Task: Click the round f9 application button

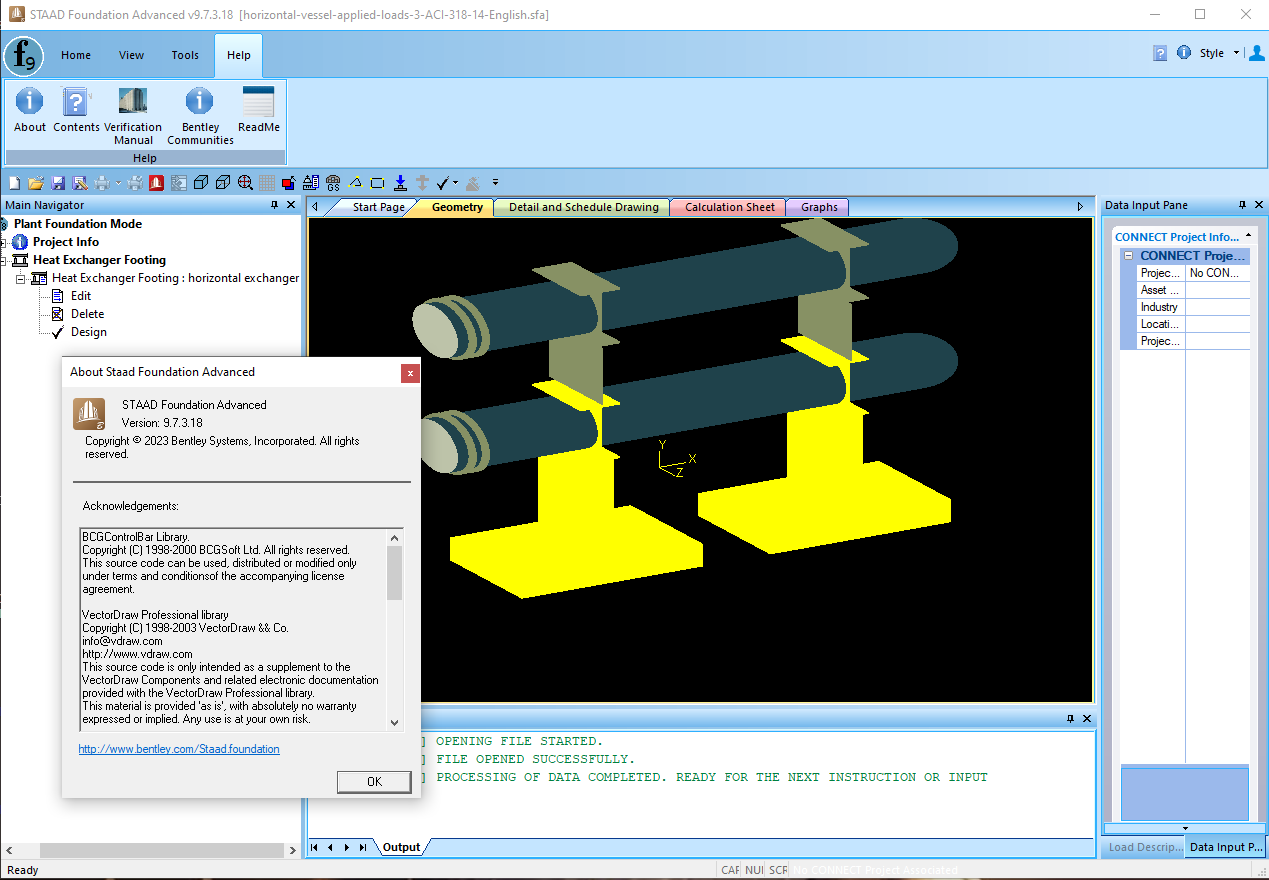Action: pos(23,56)
